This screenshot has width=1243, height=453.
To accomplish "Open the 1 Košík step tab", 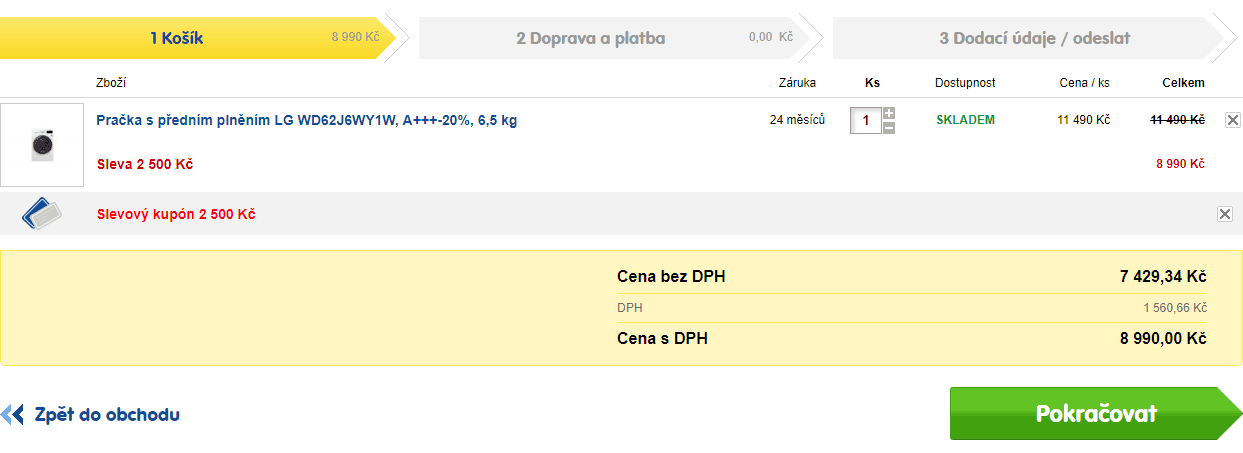I will [x=198, y=38].
